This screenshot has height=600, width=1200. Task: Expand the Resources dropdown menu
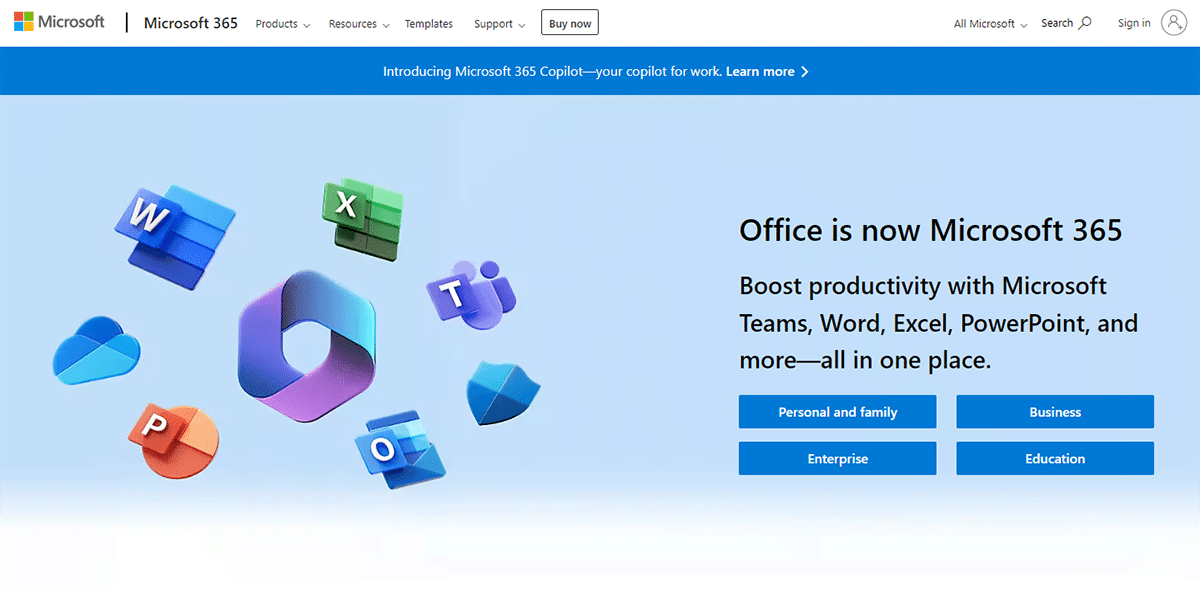[359, 24]
